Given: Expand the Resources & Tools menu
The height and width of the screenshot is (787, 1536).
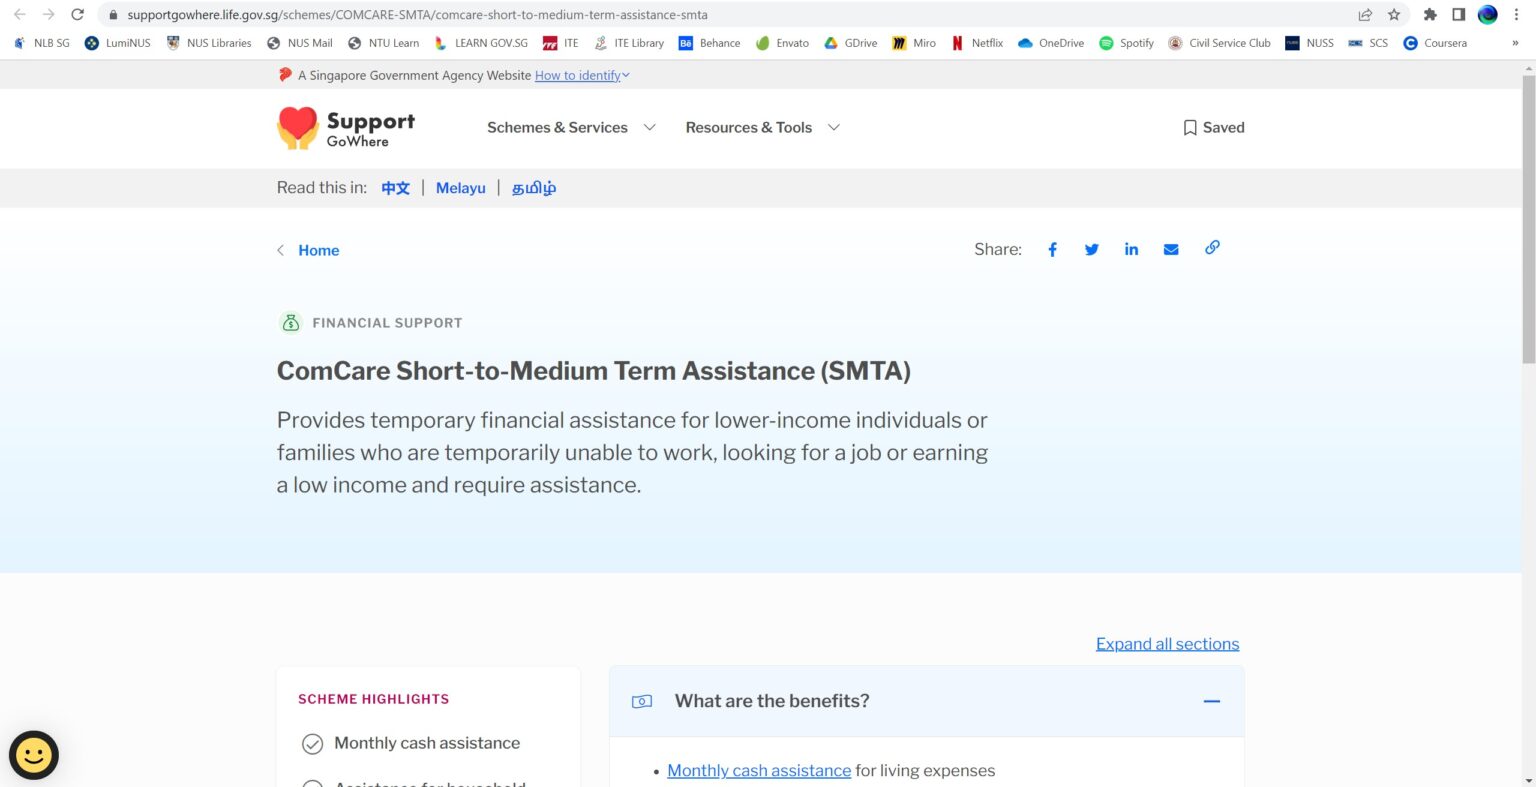Looking at the screenshot, I should [x=763, y=128].
